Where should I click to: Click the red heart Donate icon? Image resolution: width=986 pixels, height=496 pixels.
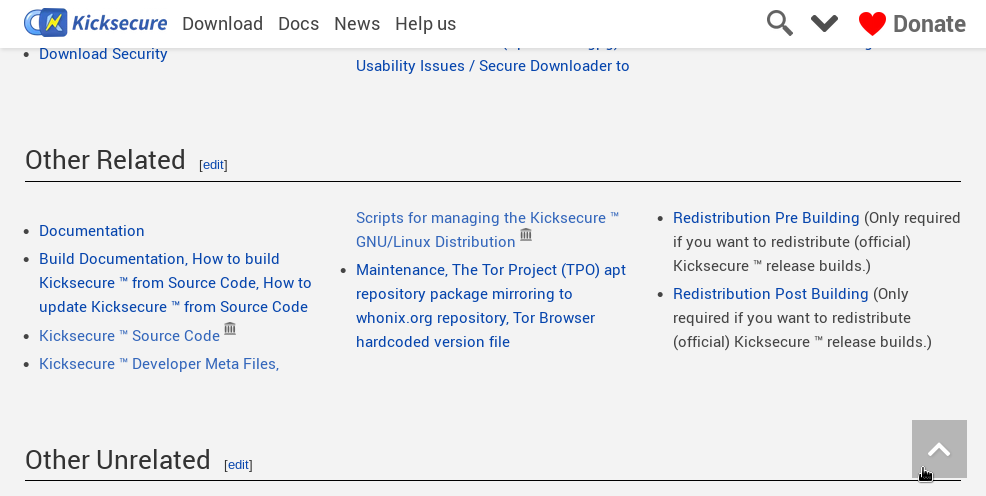872,24
